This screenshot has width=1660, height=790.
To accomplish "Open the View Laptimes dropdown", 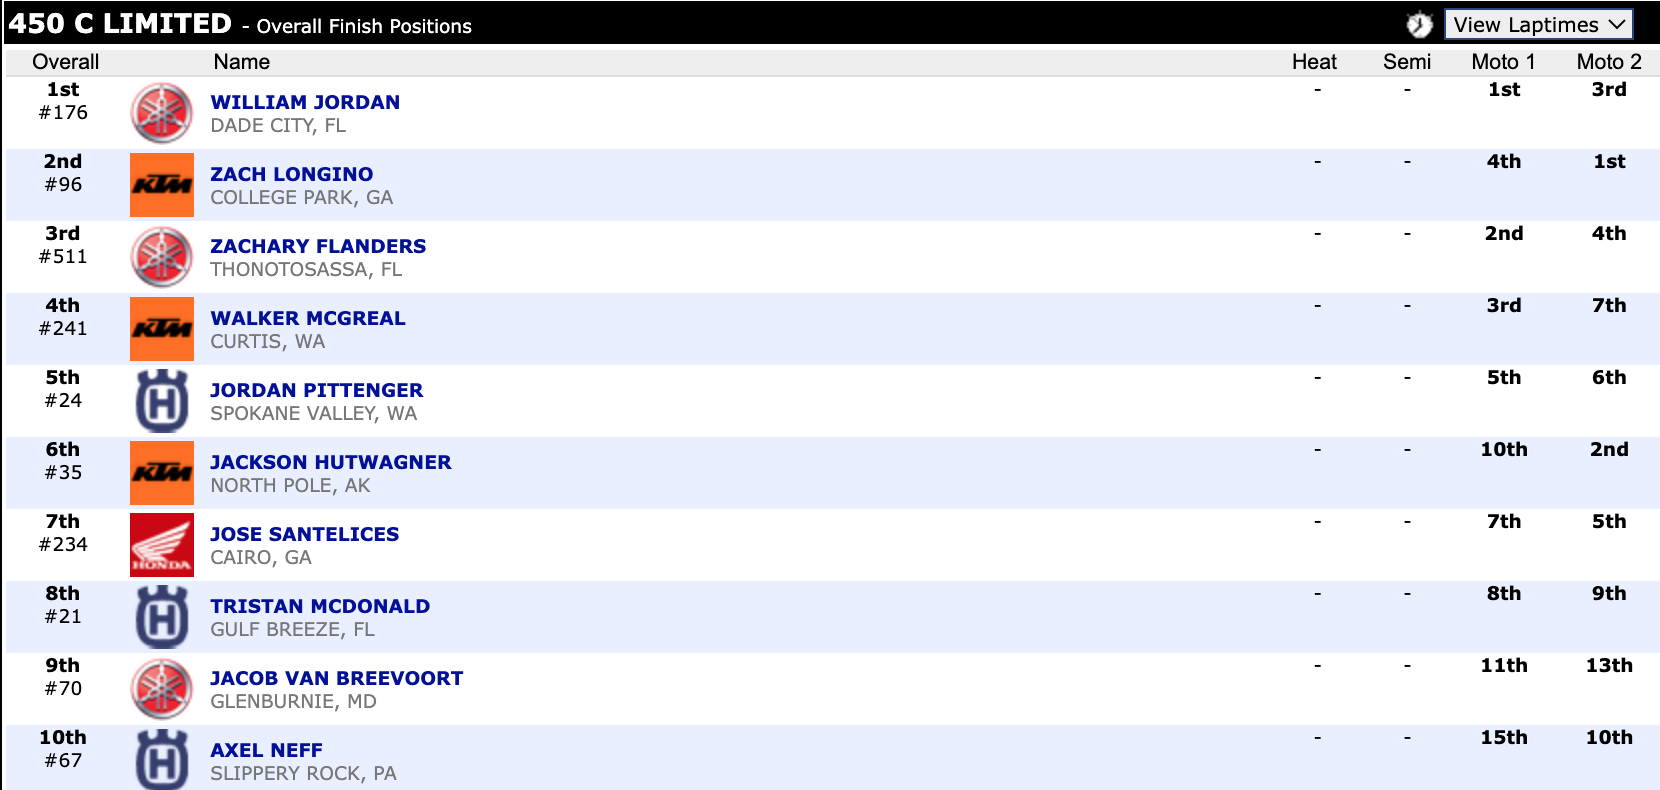I will (1538, 25).
